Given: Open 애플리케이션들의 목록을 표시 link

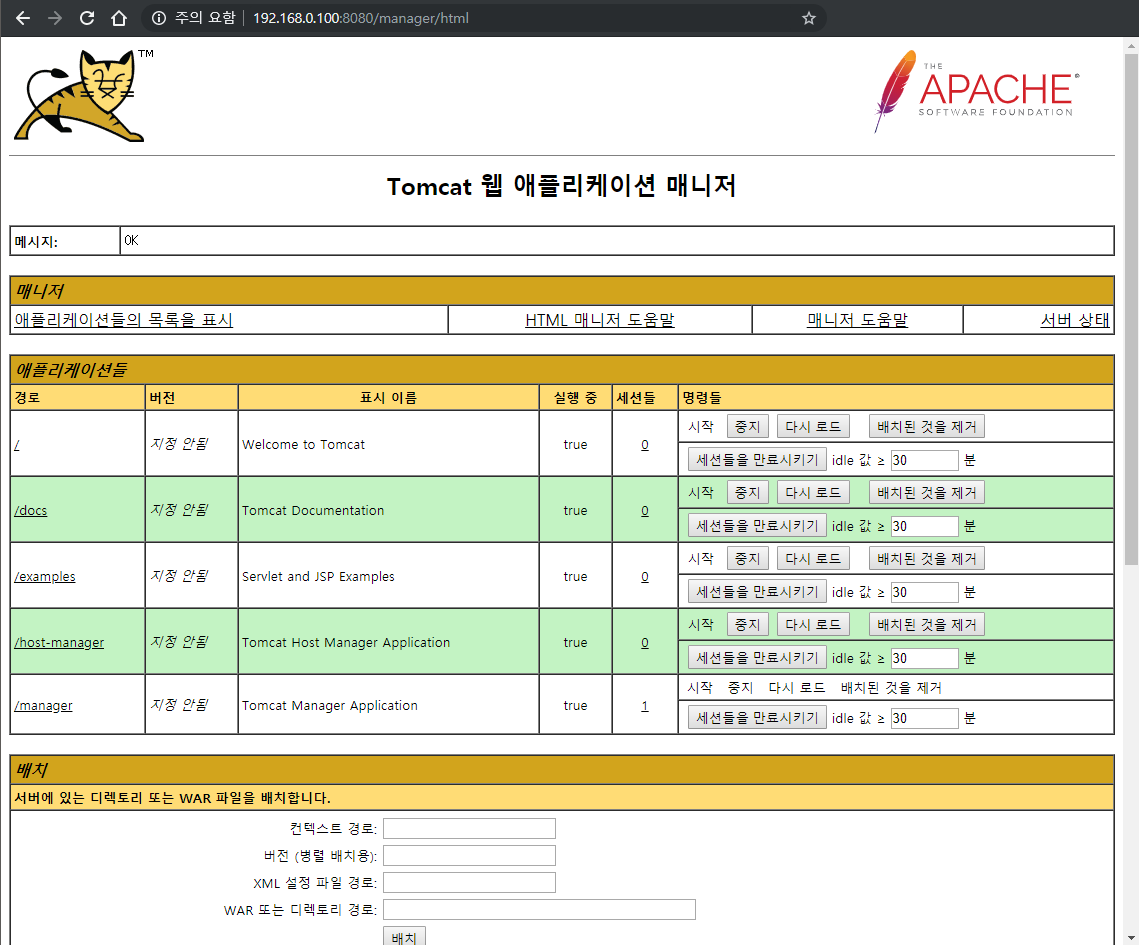Looking at the screenshot, I should (123, 320).
